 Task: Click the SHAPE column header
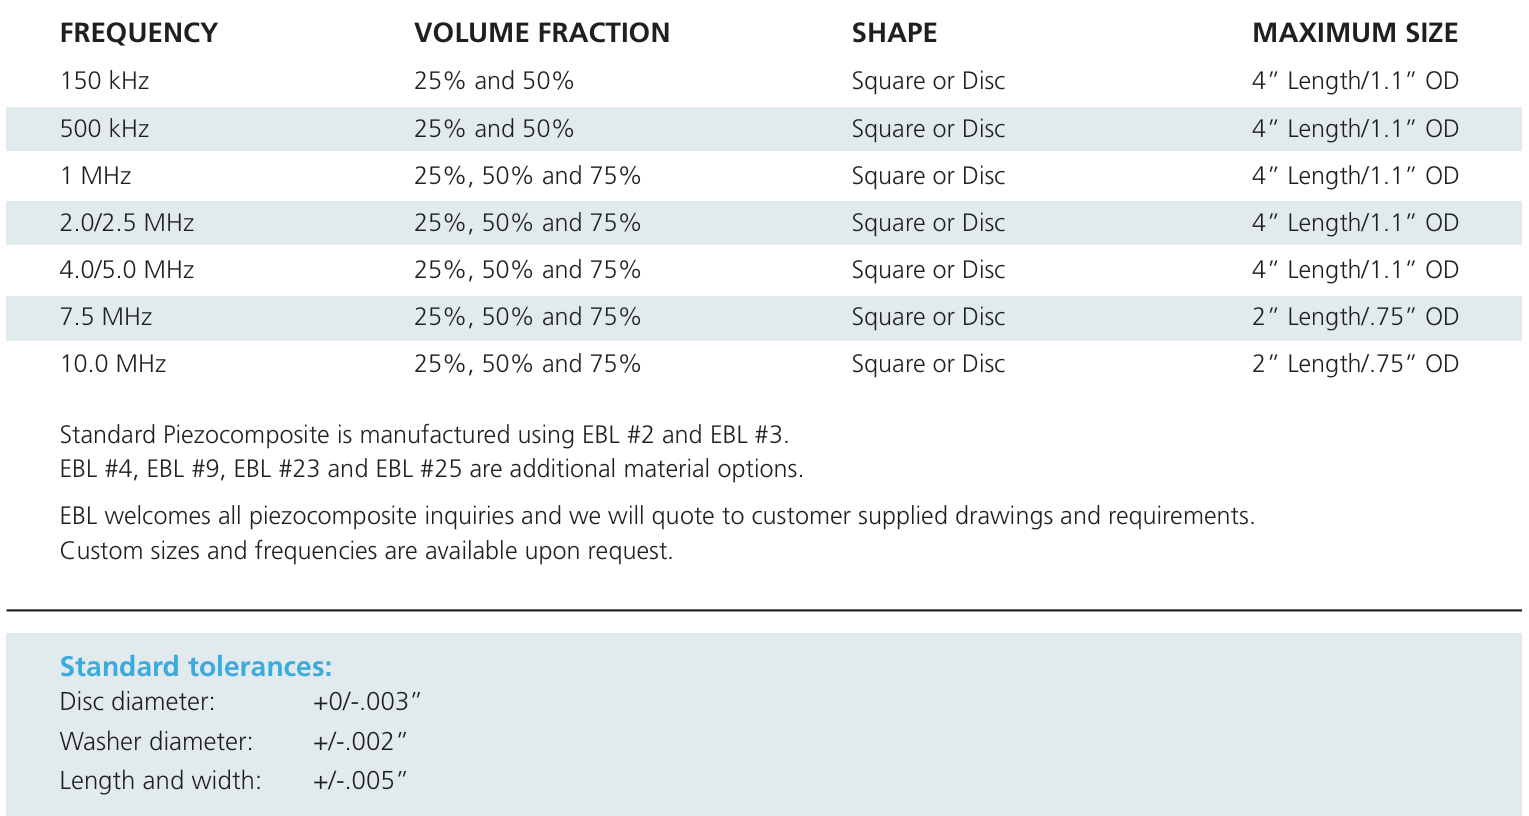coord(894,33)
